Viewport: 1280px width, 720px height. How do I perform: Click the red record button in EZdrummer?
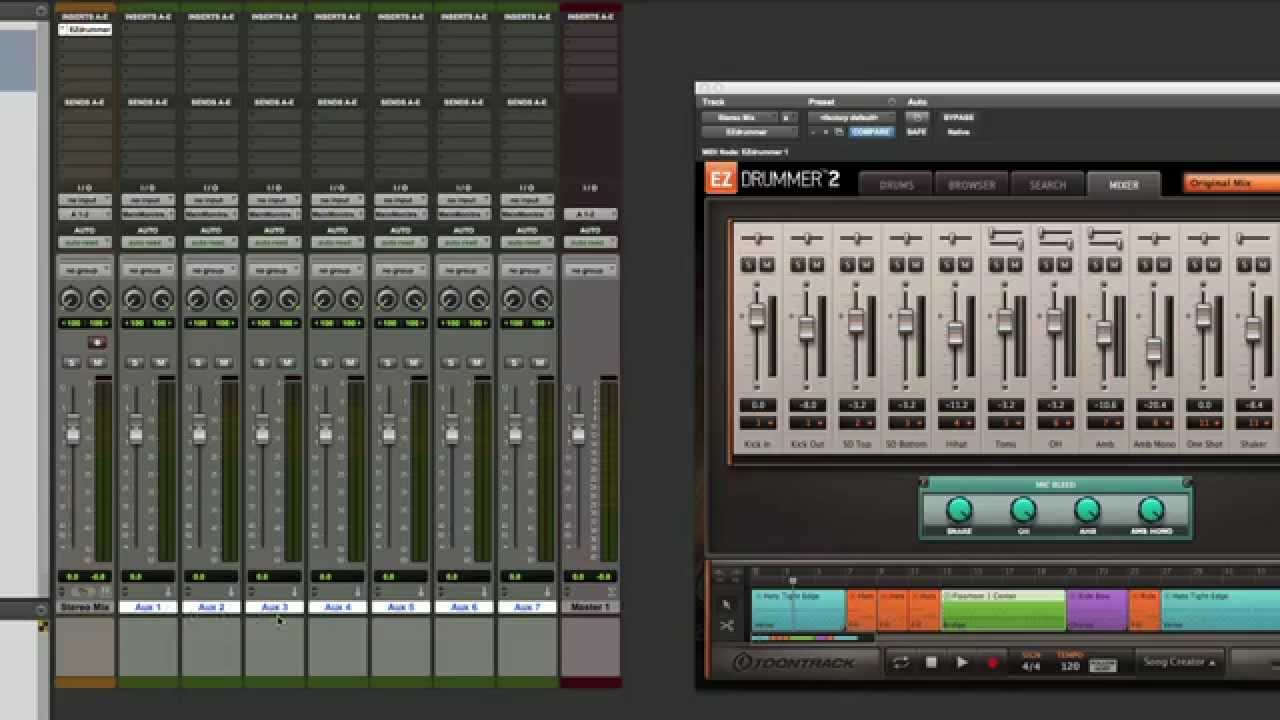point(993,662)
